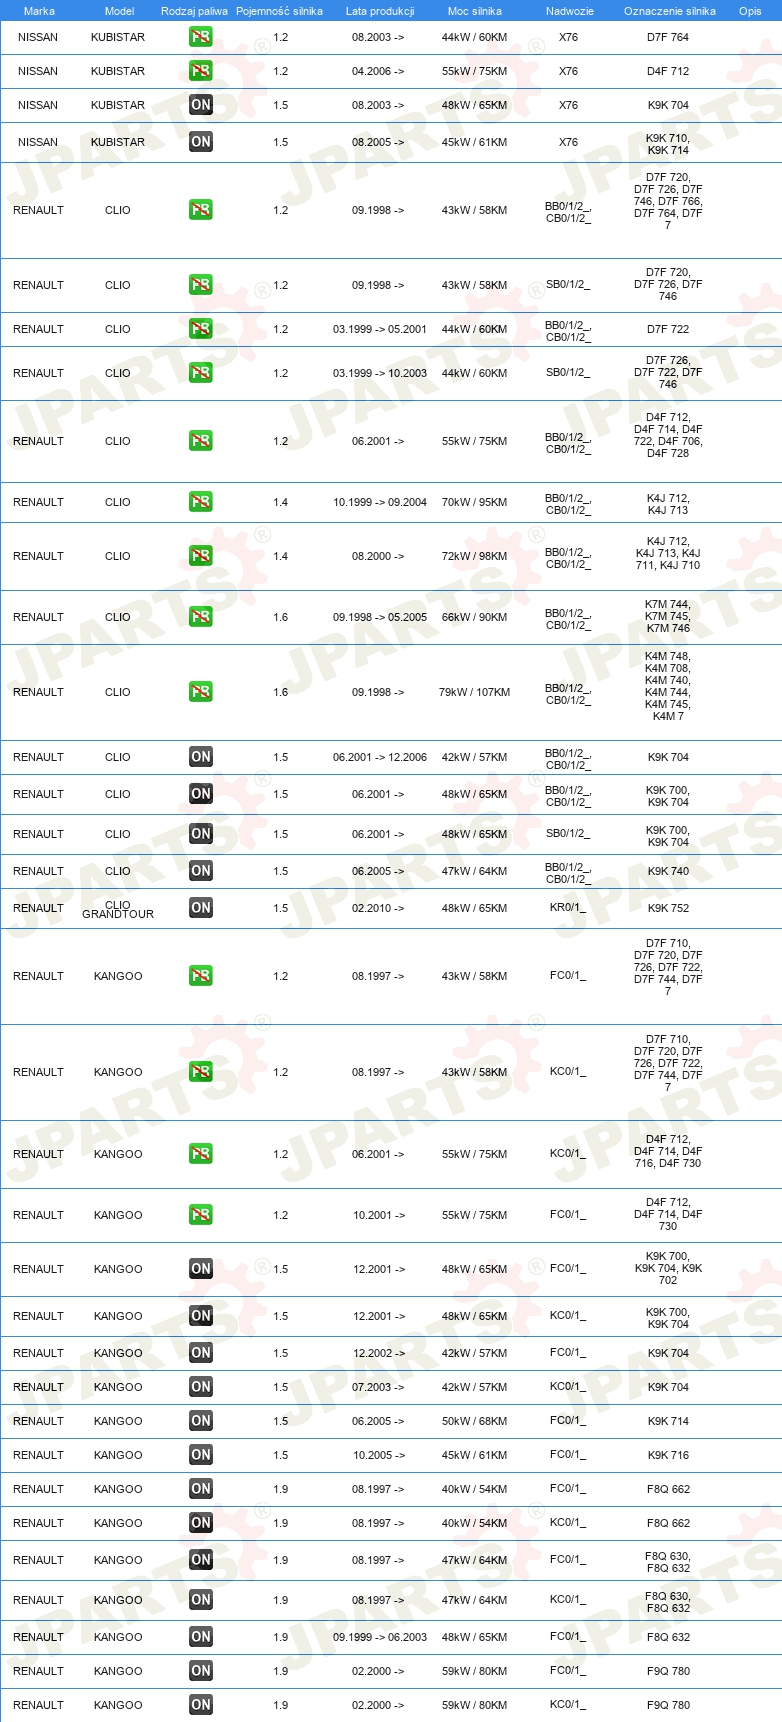Click the ON icon in the Kangoo 50kW / 68KM row
Screen dimensions: 782x1722
coord(201,1421)
